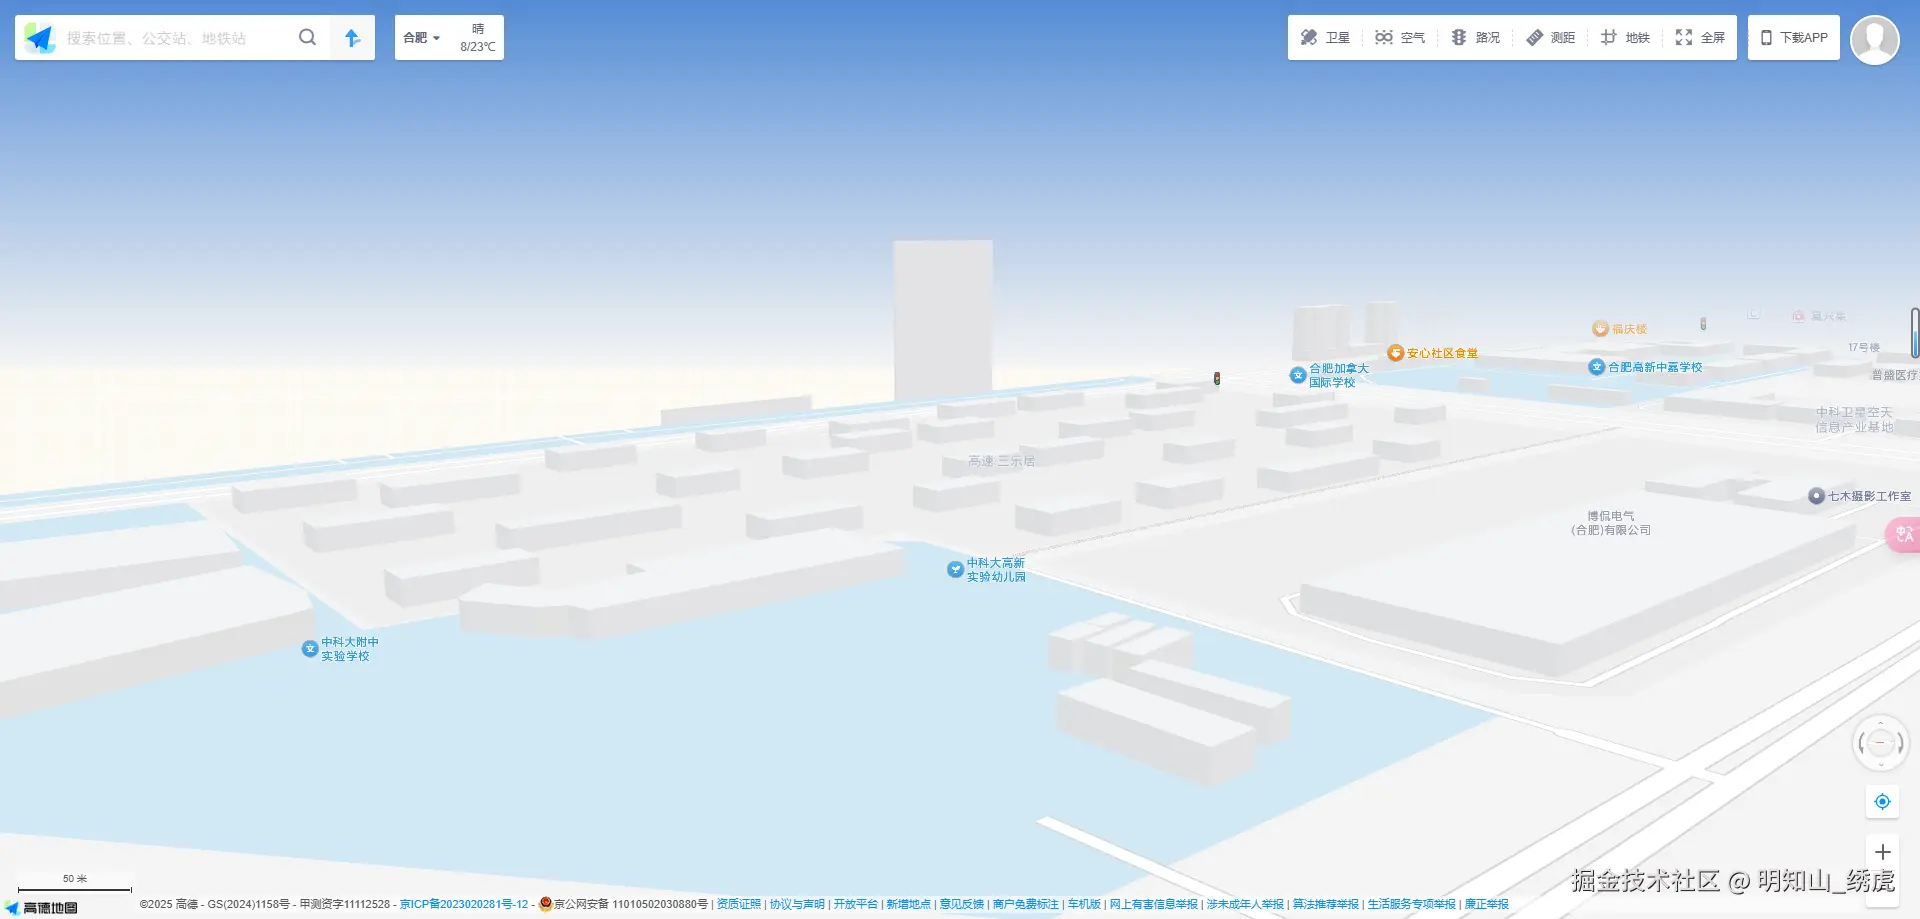Viewport: 1920px width, 919px height.
Task: Click the compass rotation control
Action: tap(1880, 743)
